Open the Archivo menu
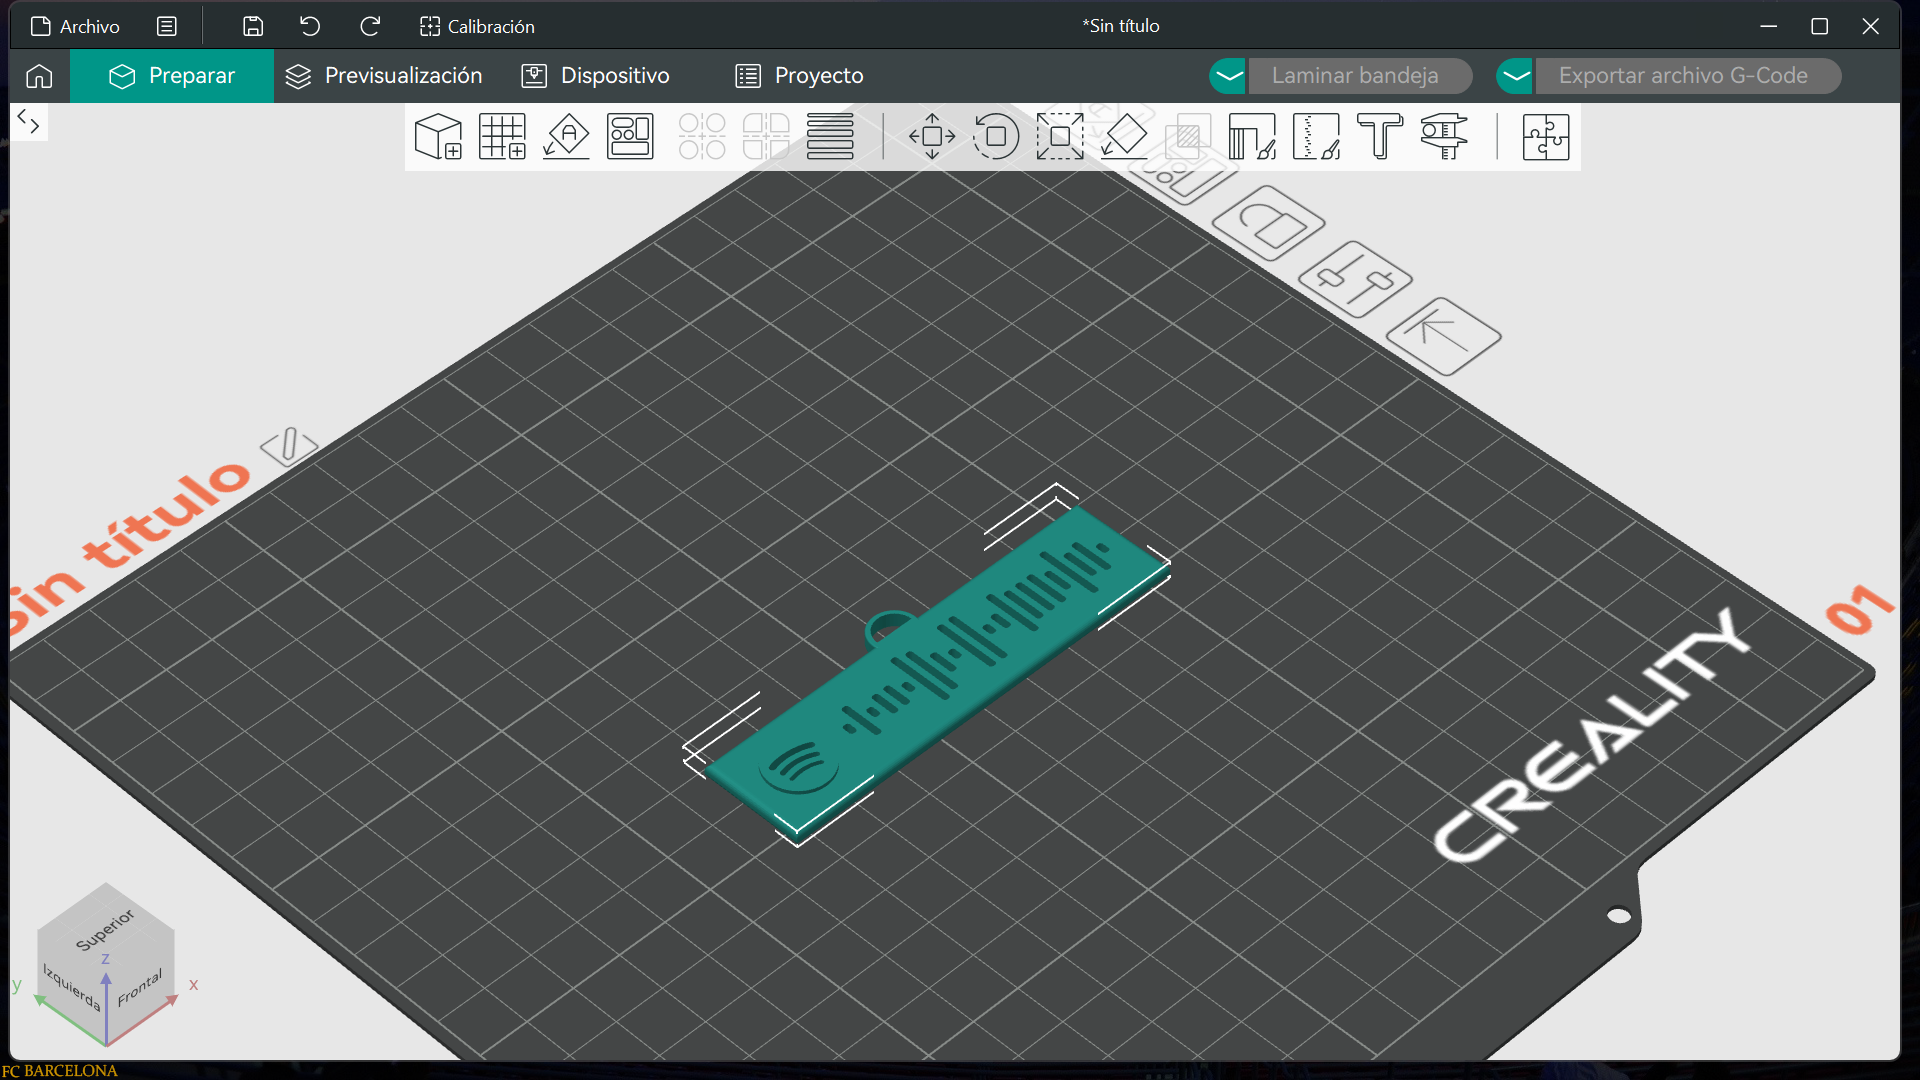The width and height of the screenshot is (1920, 1080). [x=75, y=26]
